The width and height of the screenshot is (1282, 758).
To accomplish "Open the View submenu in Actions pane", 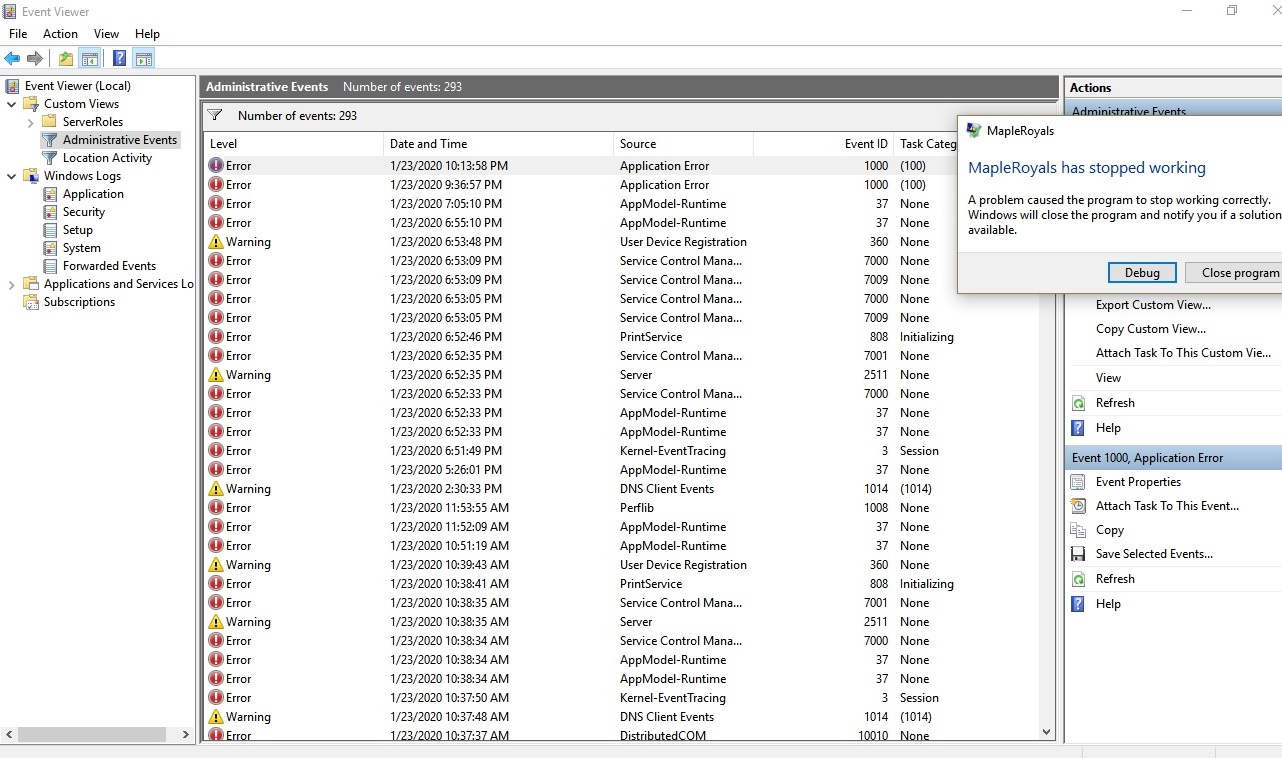I will (x=1108, y=378).
